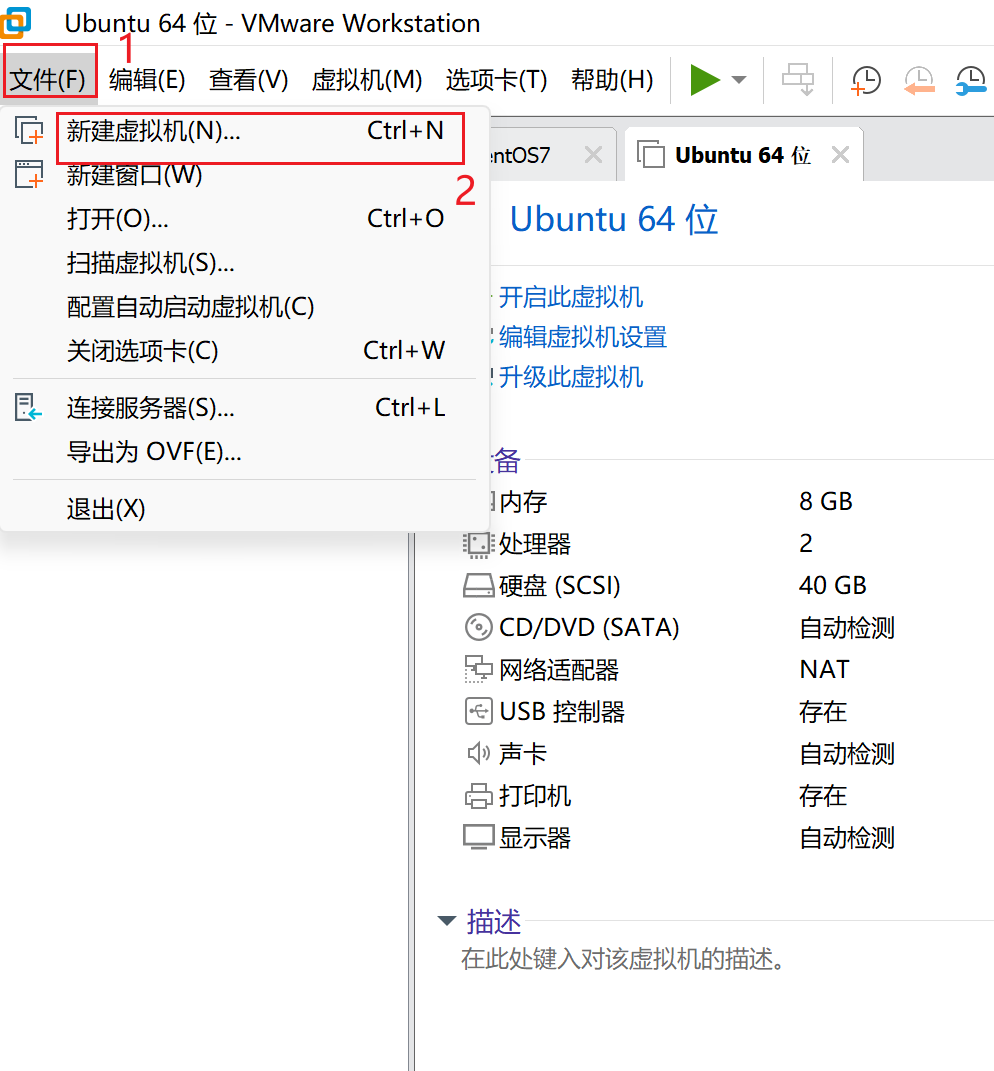Click the new window icon in menu
The width and height of the screenshot is (994, 1071).
pyautogui.click(x=29, y=174)
